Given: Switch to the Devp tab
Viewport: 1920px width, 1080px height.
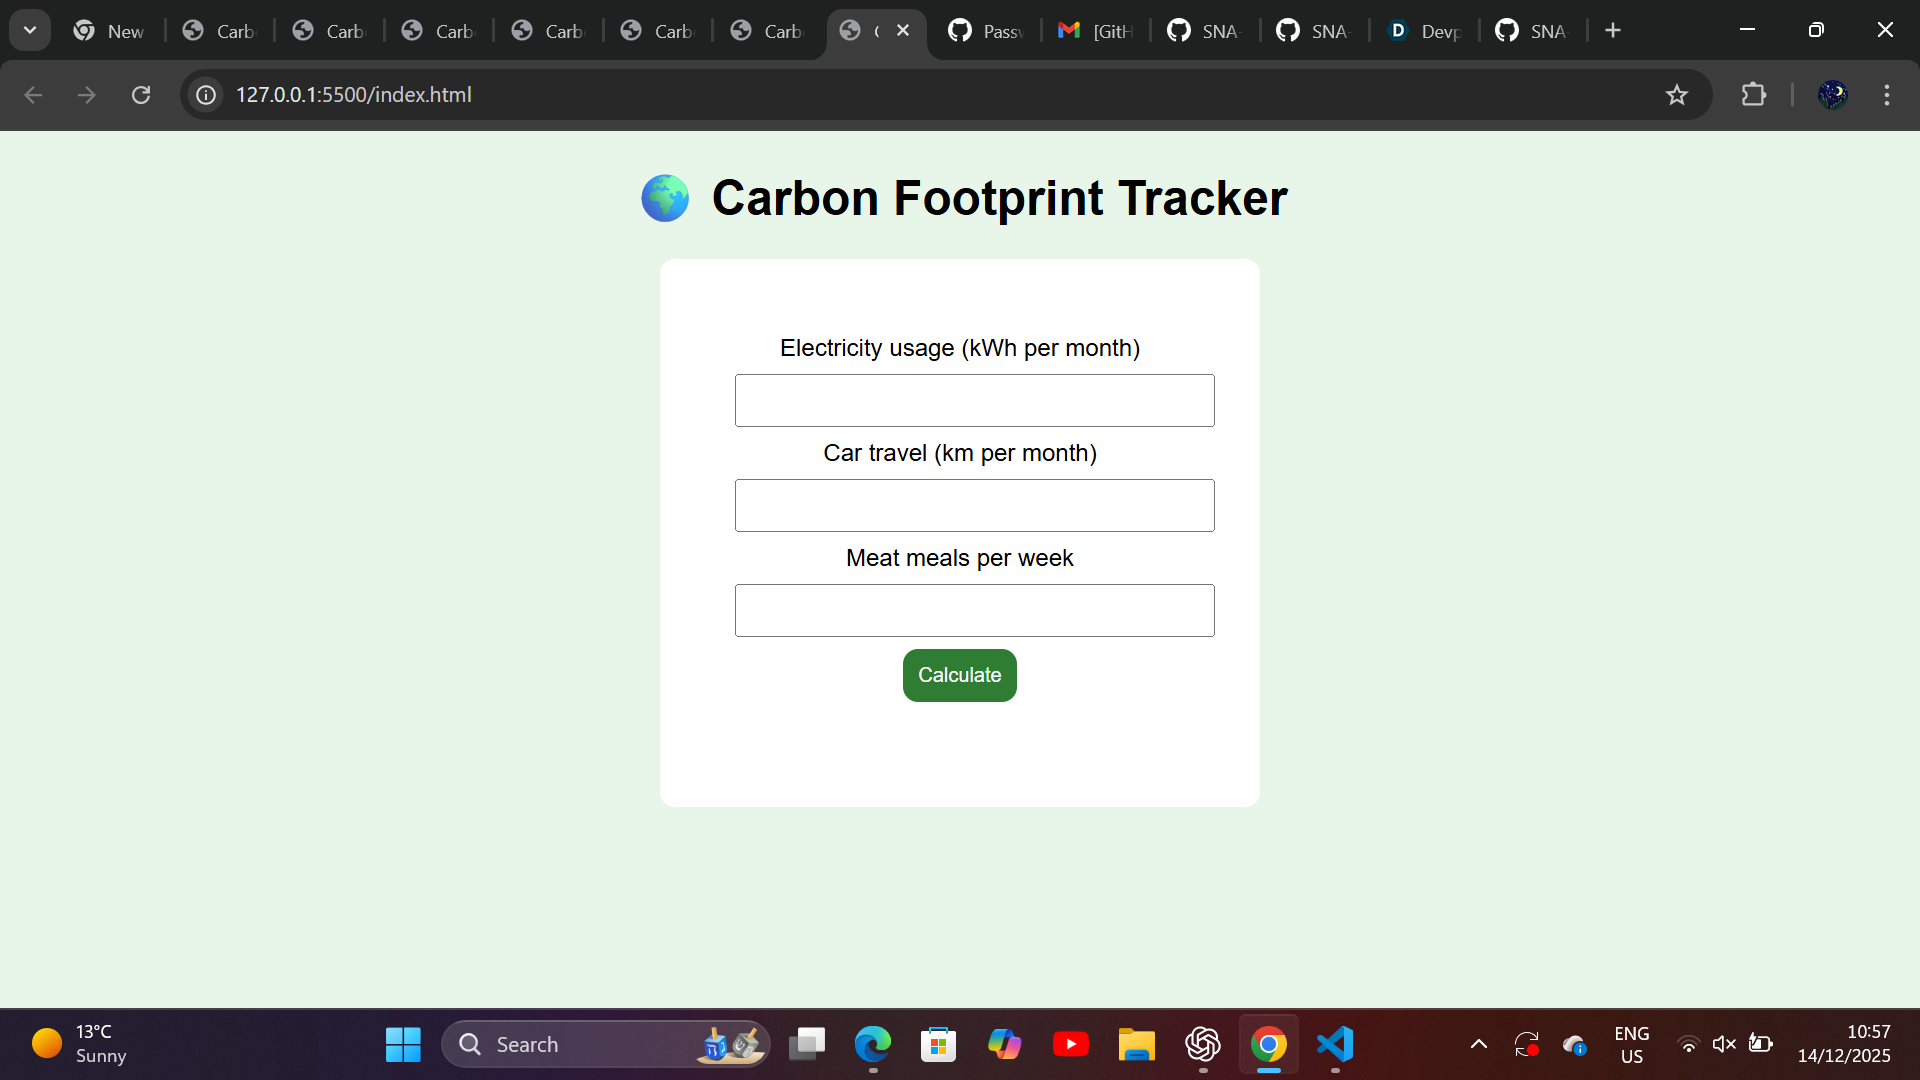Looking at the screenshot, I should 1425,31.
